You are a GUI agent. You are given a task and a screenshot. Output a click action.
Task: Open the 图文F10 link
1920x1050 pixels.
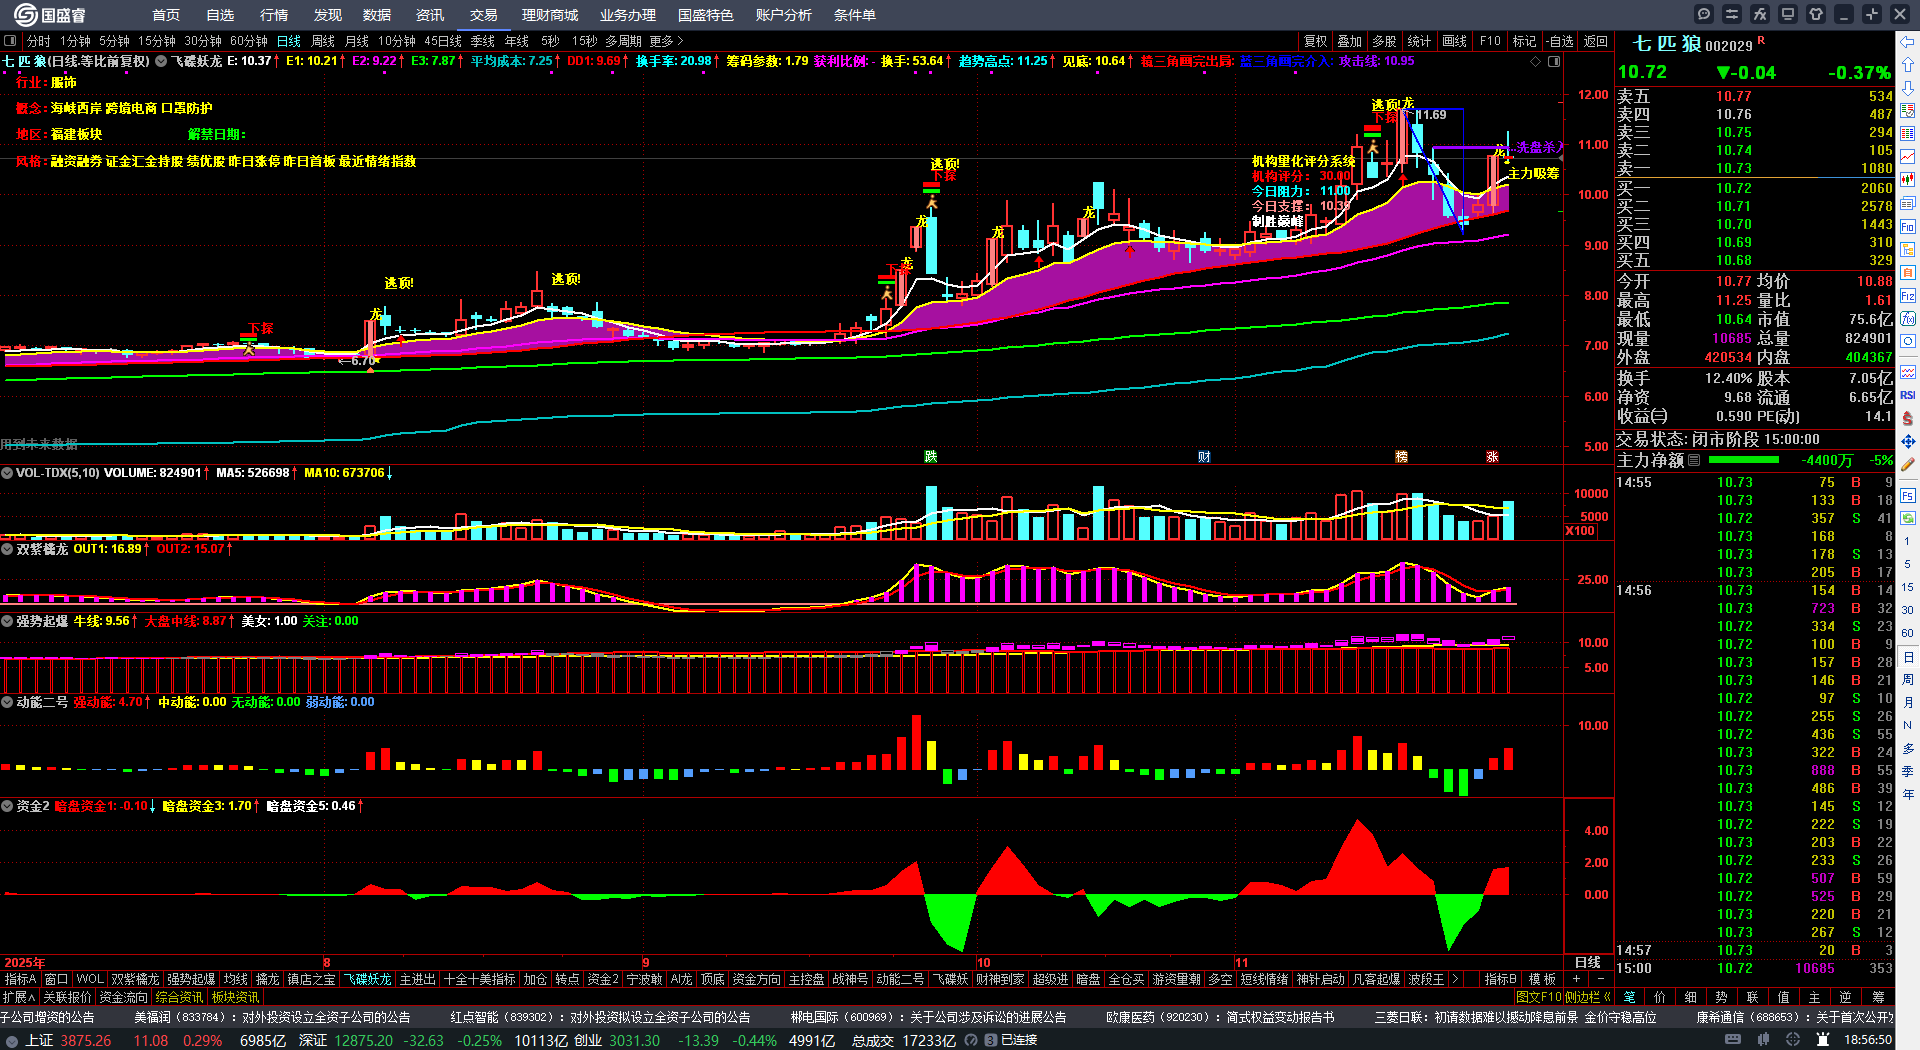(x=1538, y=997)
